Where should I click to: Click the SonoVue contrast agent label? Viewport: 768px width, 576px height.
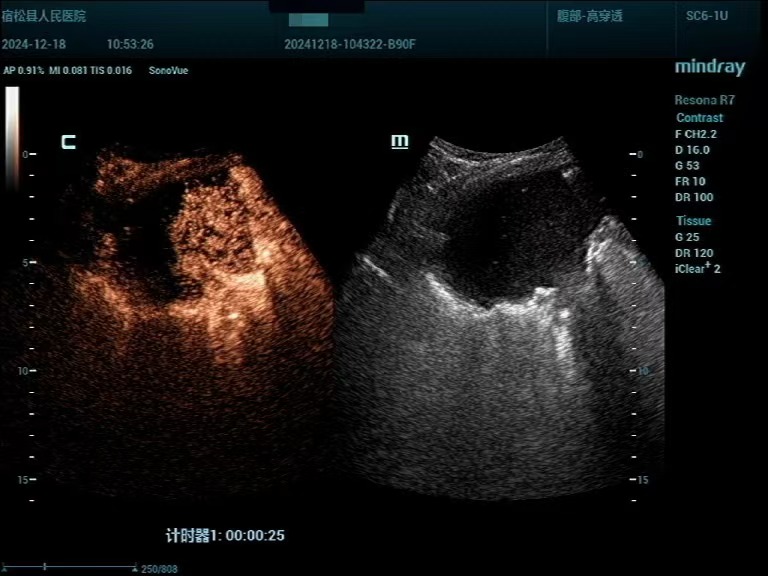pos(167,71)
